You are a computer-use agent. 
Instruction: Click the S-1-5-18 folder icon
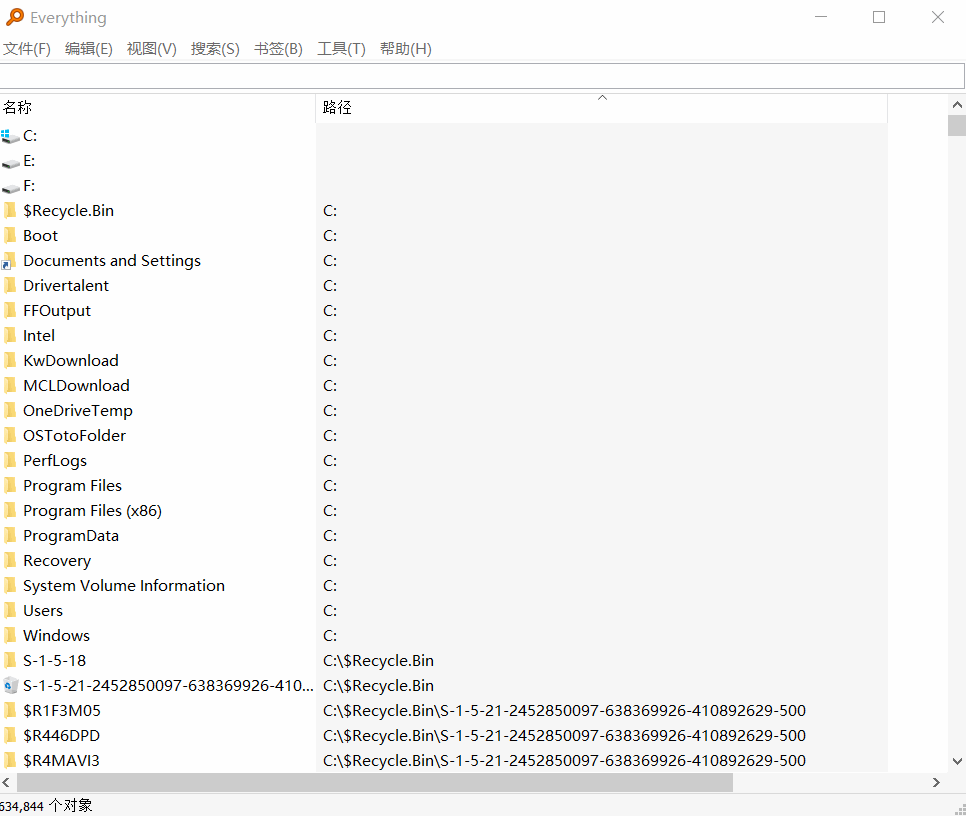(10, 661)
